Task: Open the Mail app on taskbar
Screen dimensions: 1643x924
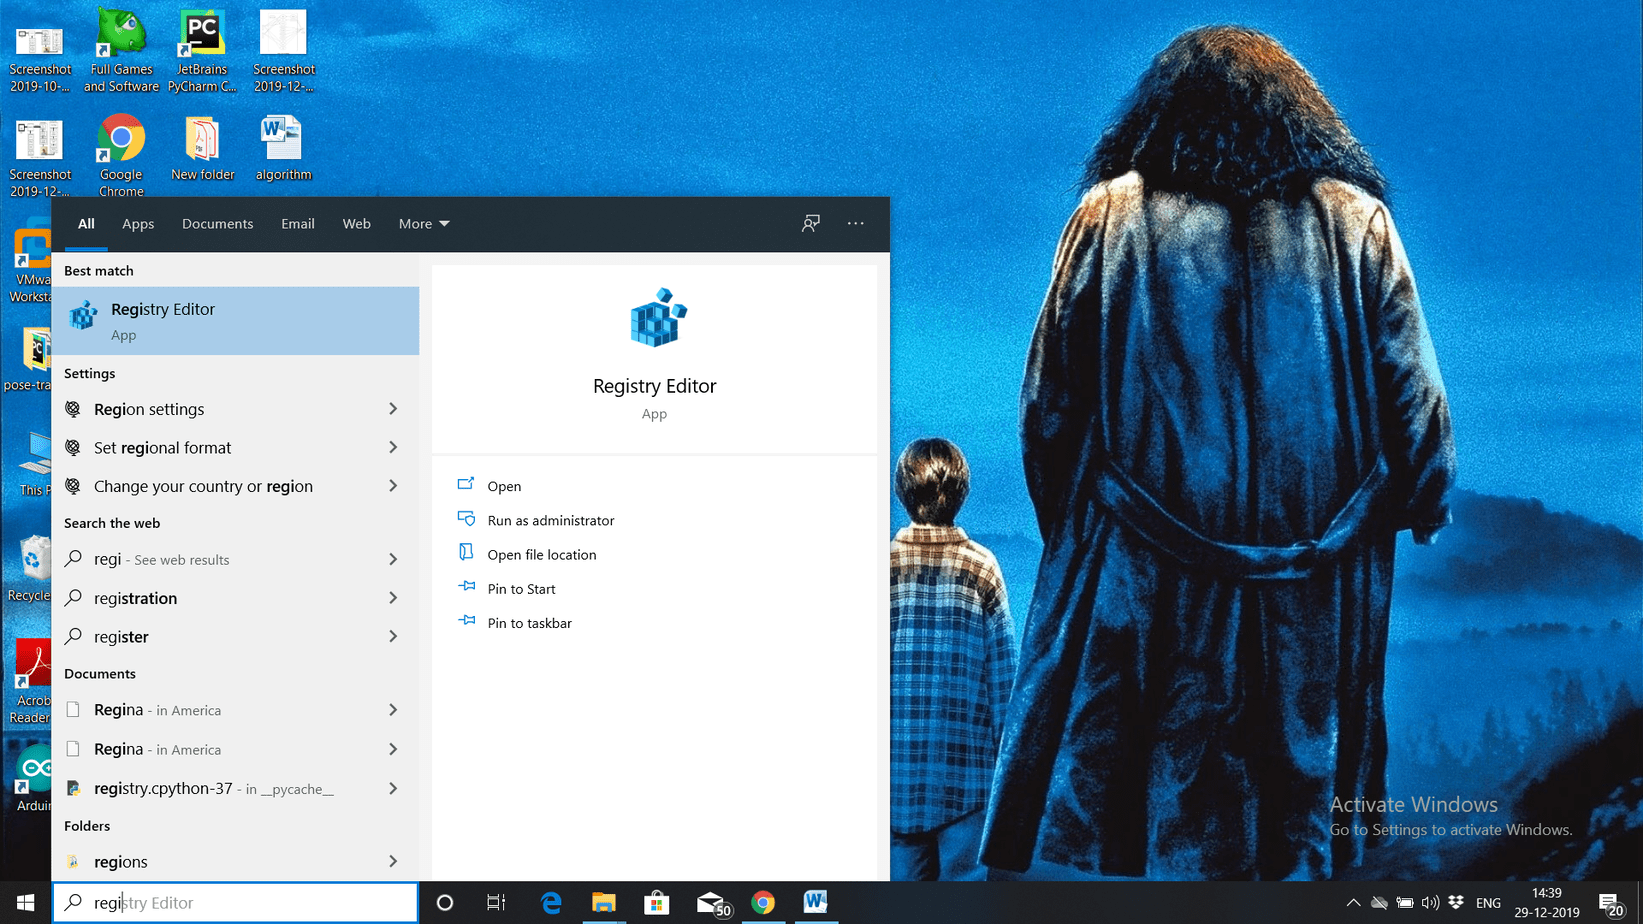Action: click(712, 902)
